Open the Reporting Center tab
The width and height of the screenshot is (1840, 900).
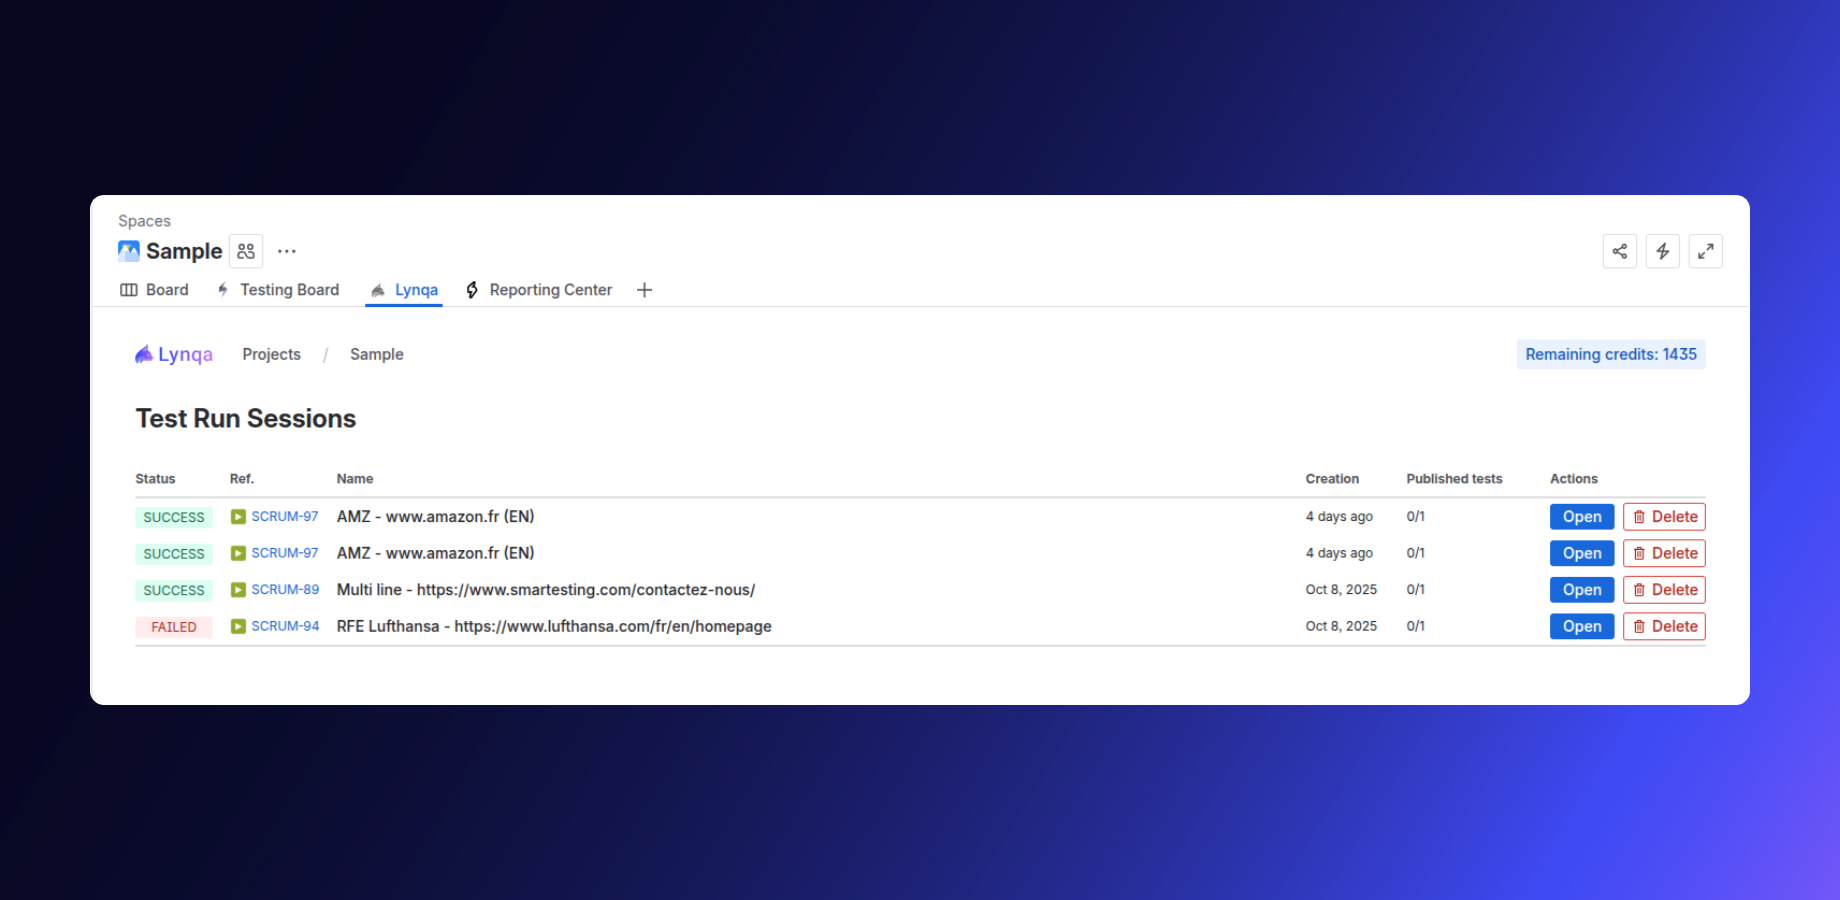coord(550,290)
